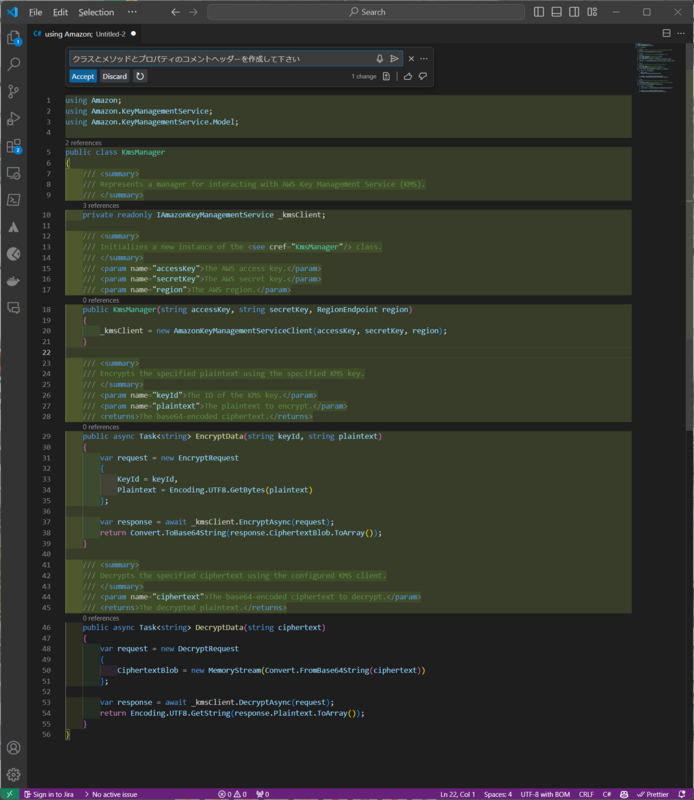This screenshot has height=800, width=694.
Task: Toggle the diff view next to 1 change
Action: [x=386, y=77]
